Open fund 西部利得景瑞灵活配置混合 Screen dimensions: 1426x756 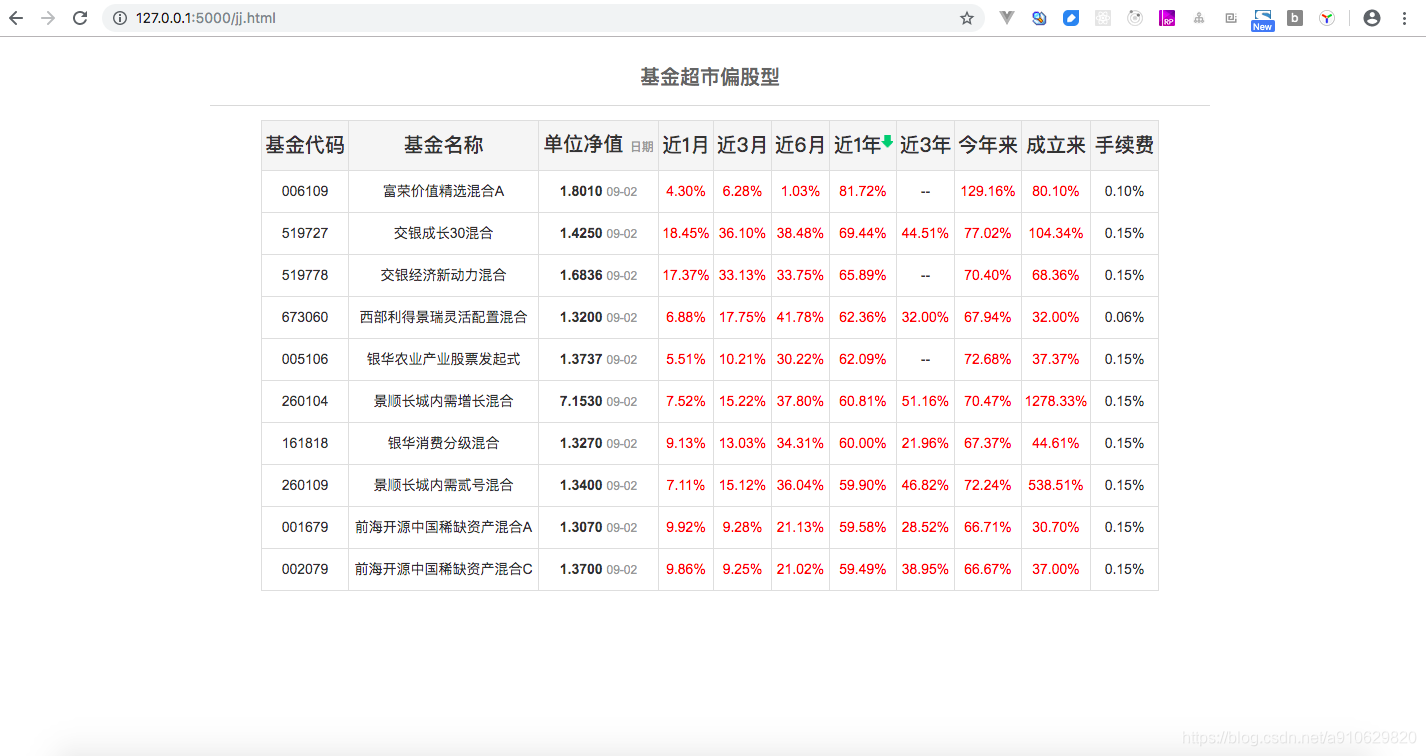point(443,317)
